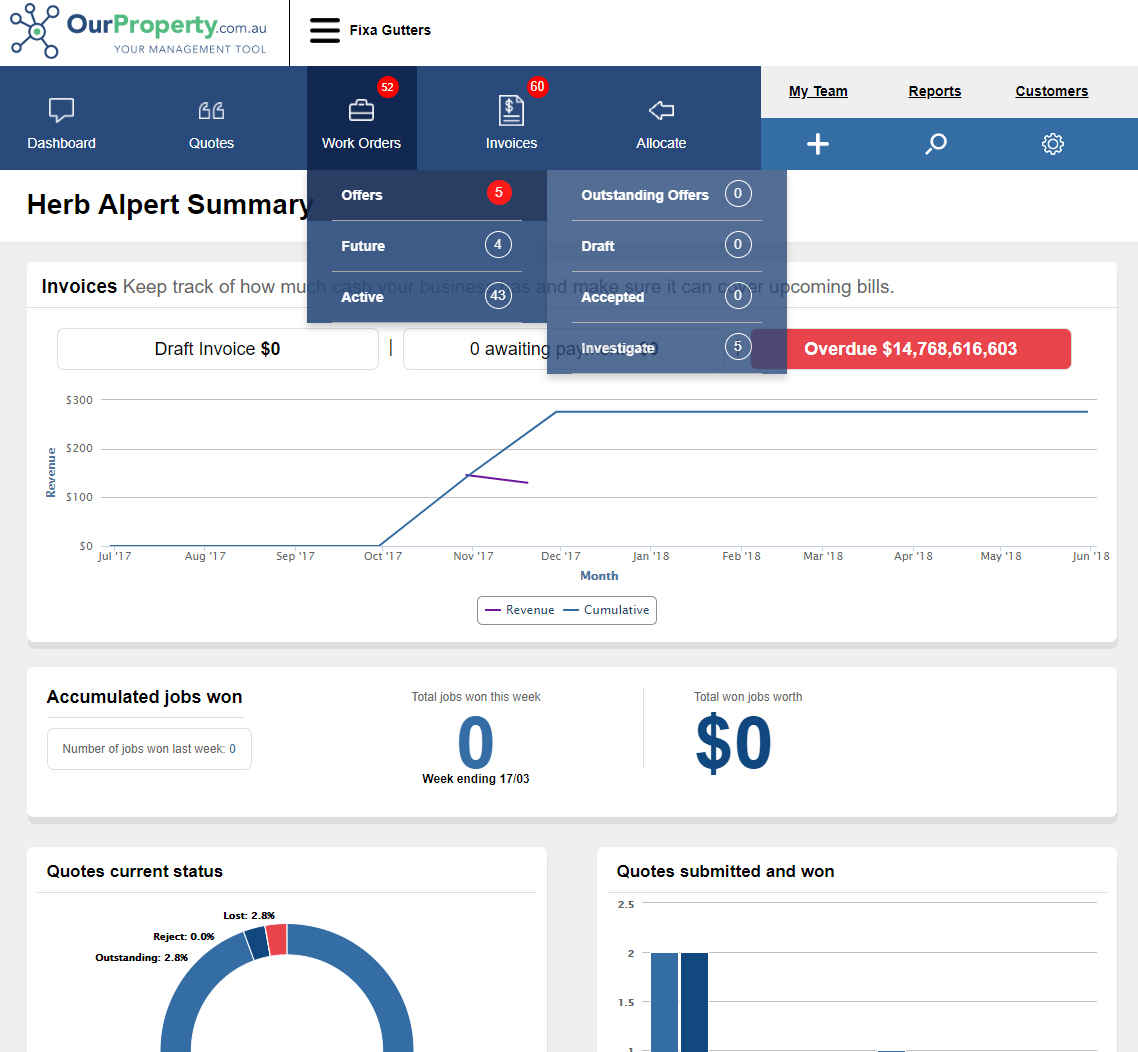Click the awaiting payment button
The width and height of the screenshot is (1138, 1052).
pos(563,349)
